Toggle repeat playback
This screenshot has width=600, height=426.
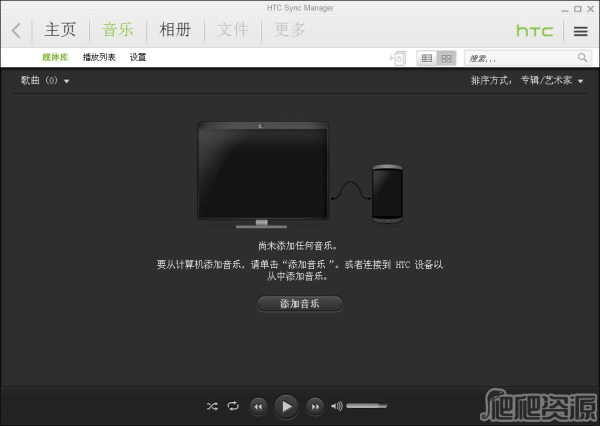click(233, 406)
